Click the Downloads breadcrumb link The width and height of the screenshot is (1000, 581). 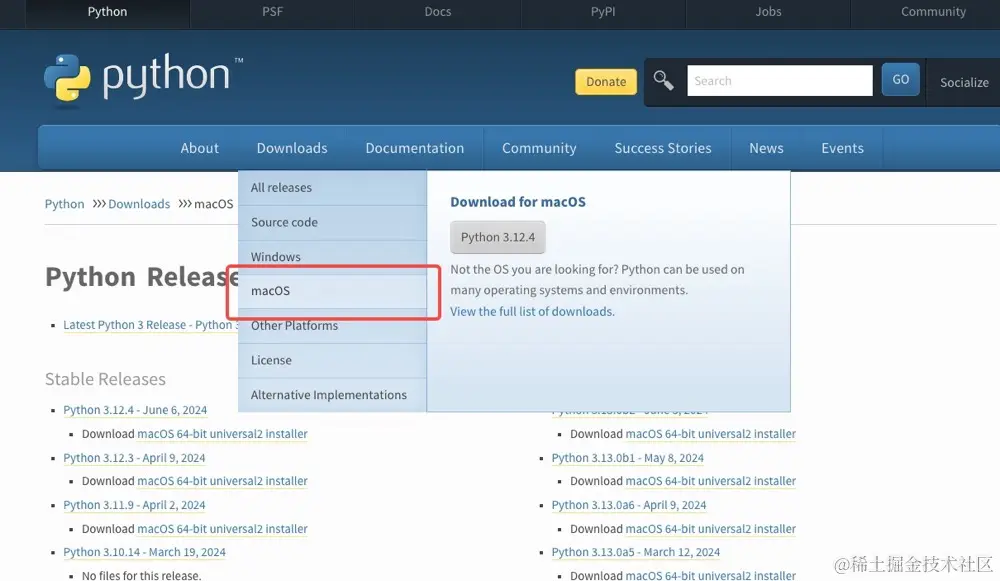[x=139, y=204]
